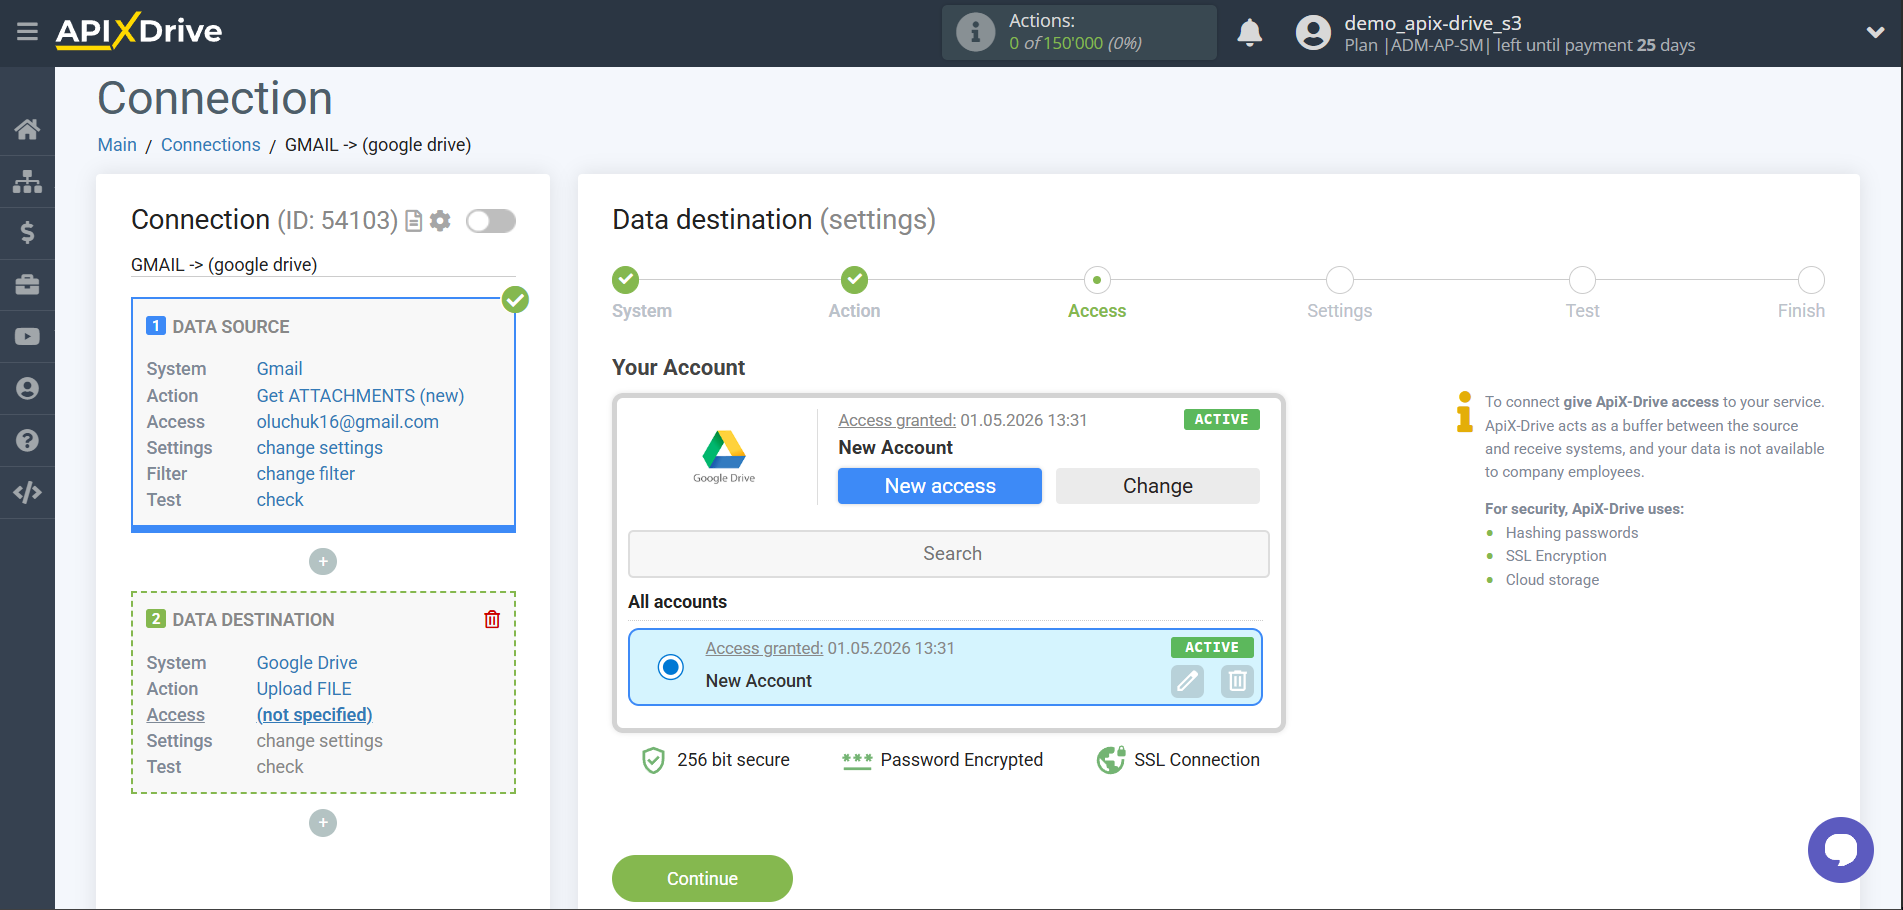Viewport: 1903px width, 910px height.
Task: Click the Continue button
Action: click(x=702, y=878)
